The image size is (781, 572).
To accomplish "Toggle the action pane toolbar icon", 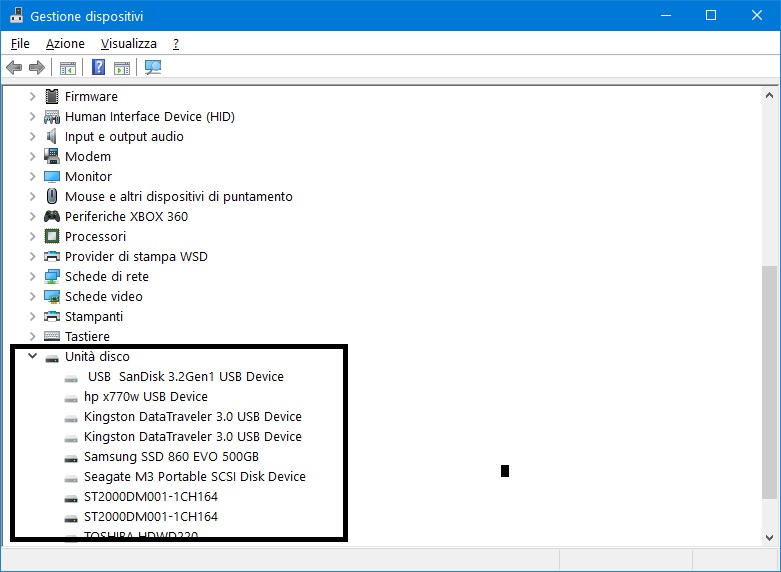I will pyautogui.click(x=122, y=67).
